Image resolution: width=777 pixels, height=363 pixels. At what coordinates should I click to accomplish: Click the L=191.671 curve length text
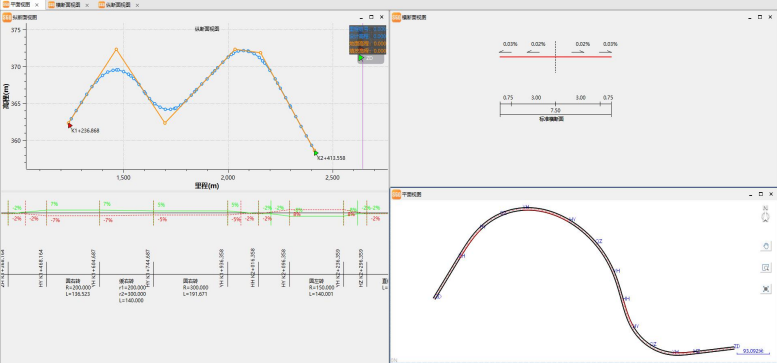pyautogui.click(x=195, y=294)
